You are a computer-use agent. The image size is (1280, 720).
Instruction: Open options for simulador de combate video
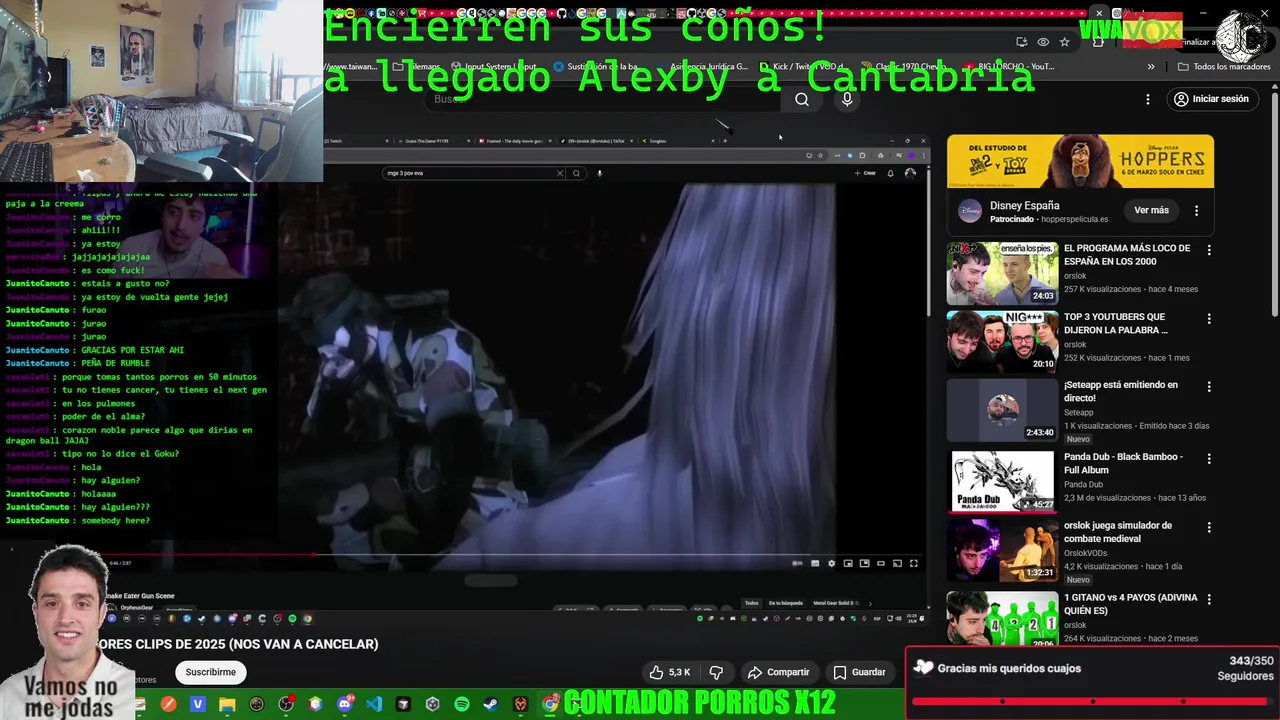tap(1209, 527)
